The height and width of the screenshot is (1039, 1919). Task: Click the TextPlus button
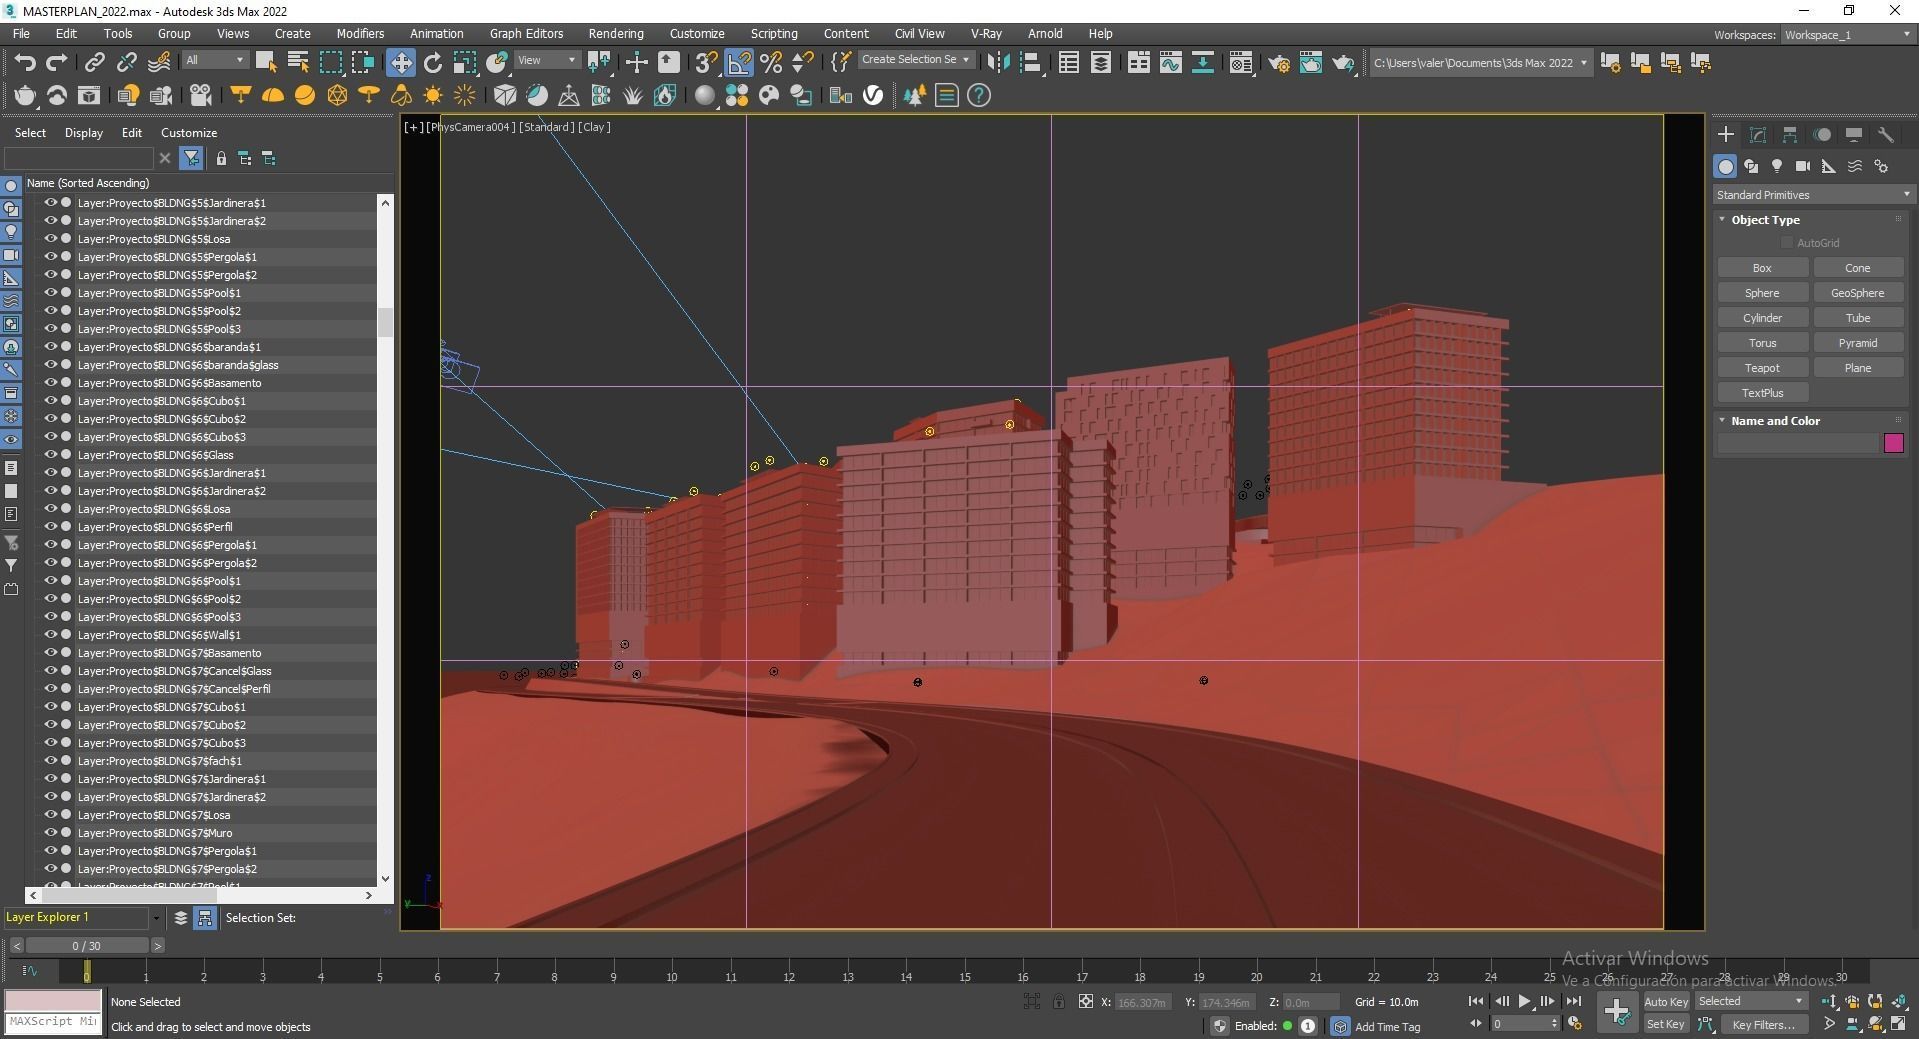coord(1762,393)
